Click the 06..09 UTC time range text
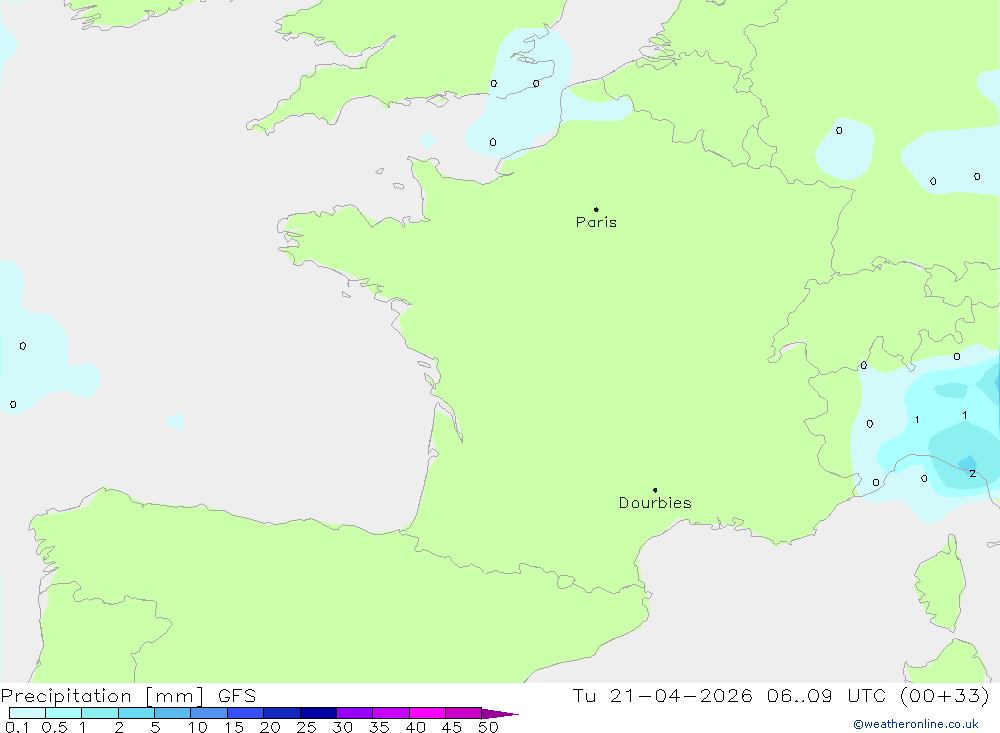Image resolution: width=1000 pixels, height=733 pixels. click(827, 696)
